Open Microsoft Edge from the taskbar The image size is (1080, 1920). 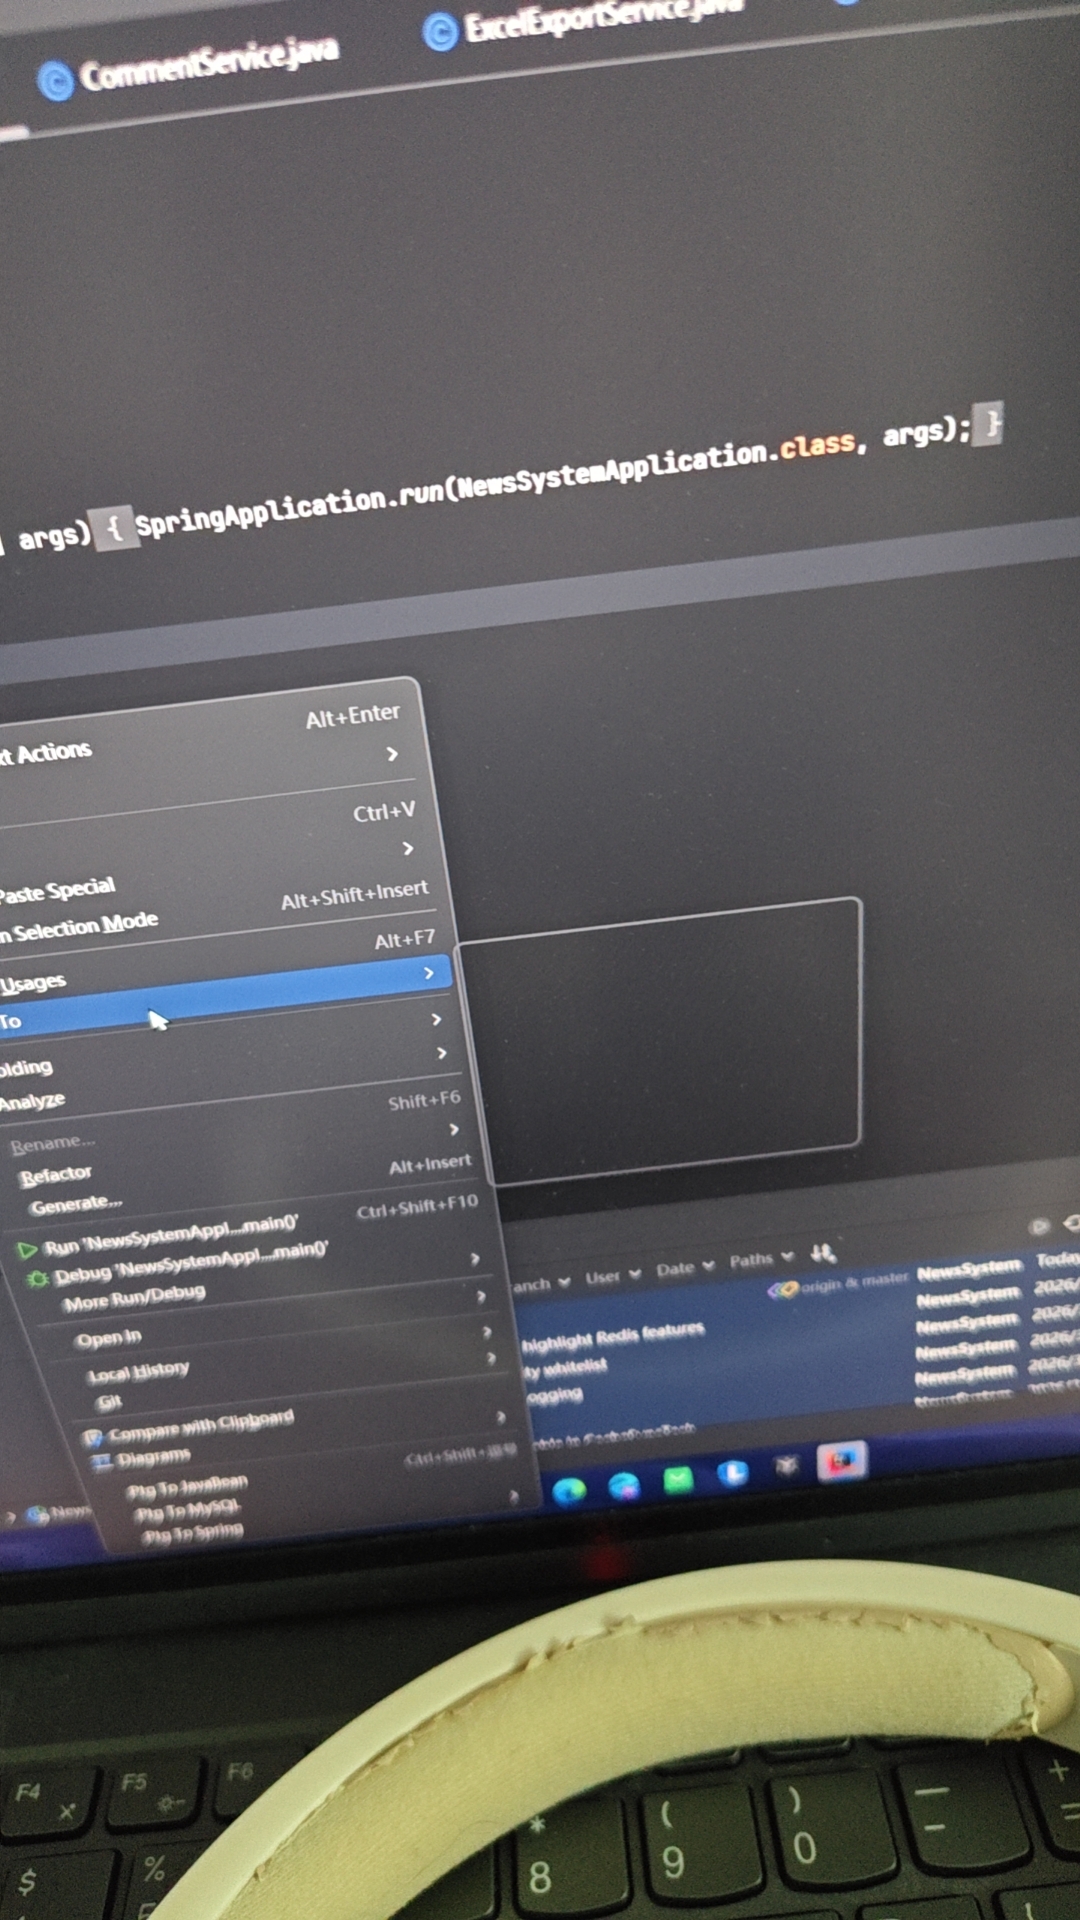click(x=570, y=1491)
